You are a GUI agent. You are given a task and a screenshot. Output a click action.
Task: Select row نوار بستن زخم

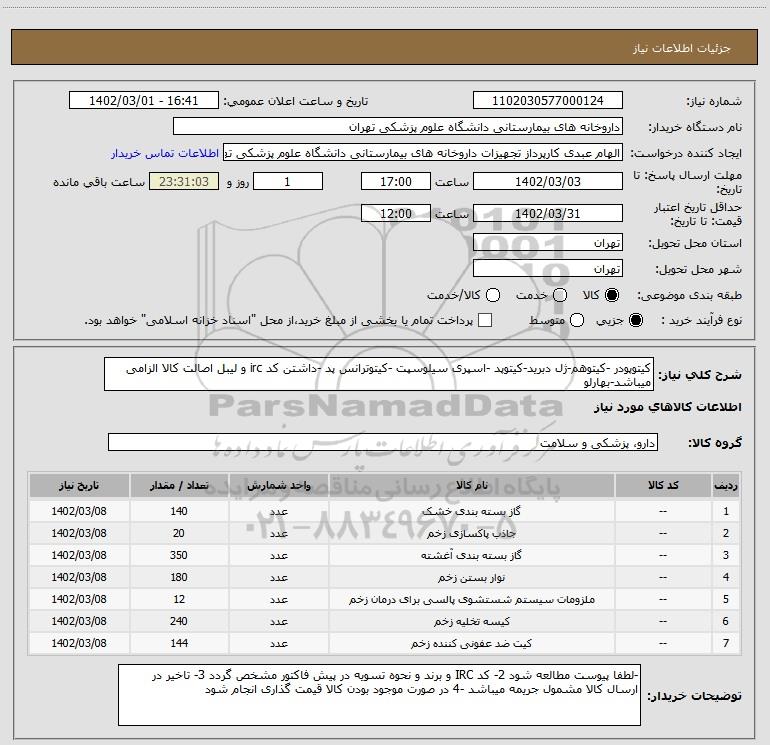pyautogui.click(x=385, y=578)
